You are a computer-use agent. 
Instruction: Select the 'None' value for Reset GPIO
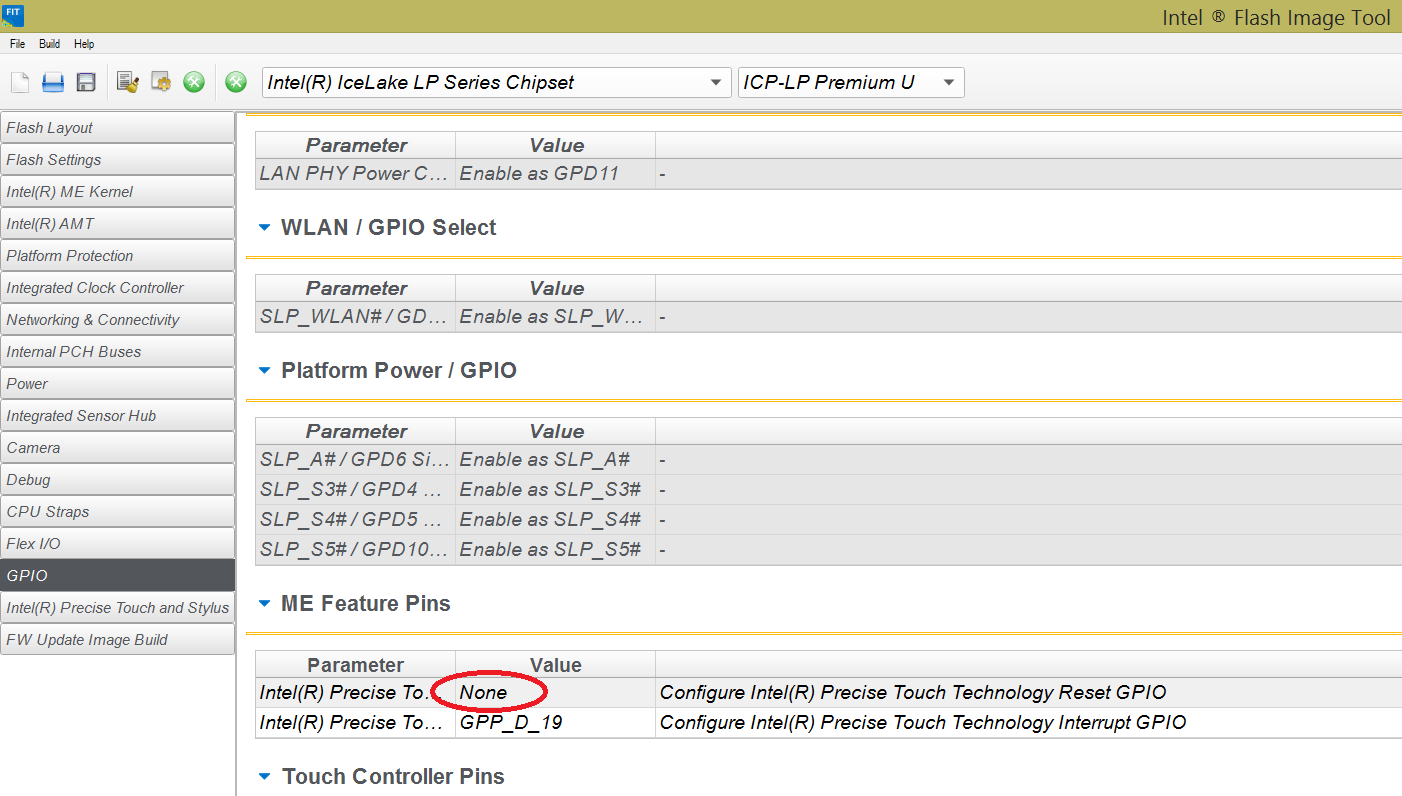coord(555,693)
